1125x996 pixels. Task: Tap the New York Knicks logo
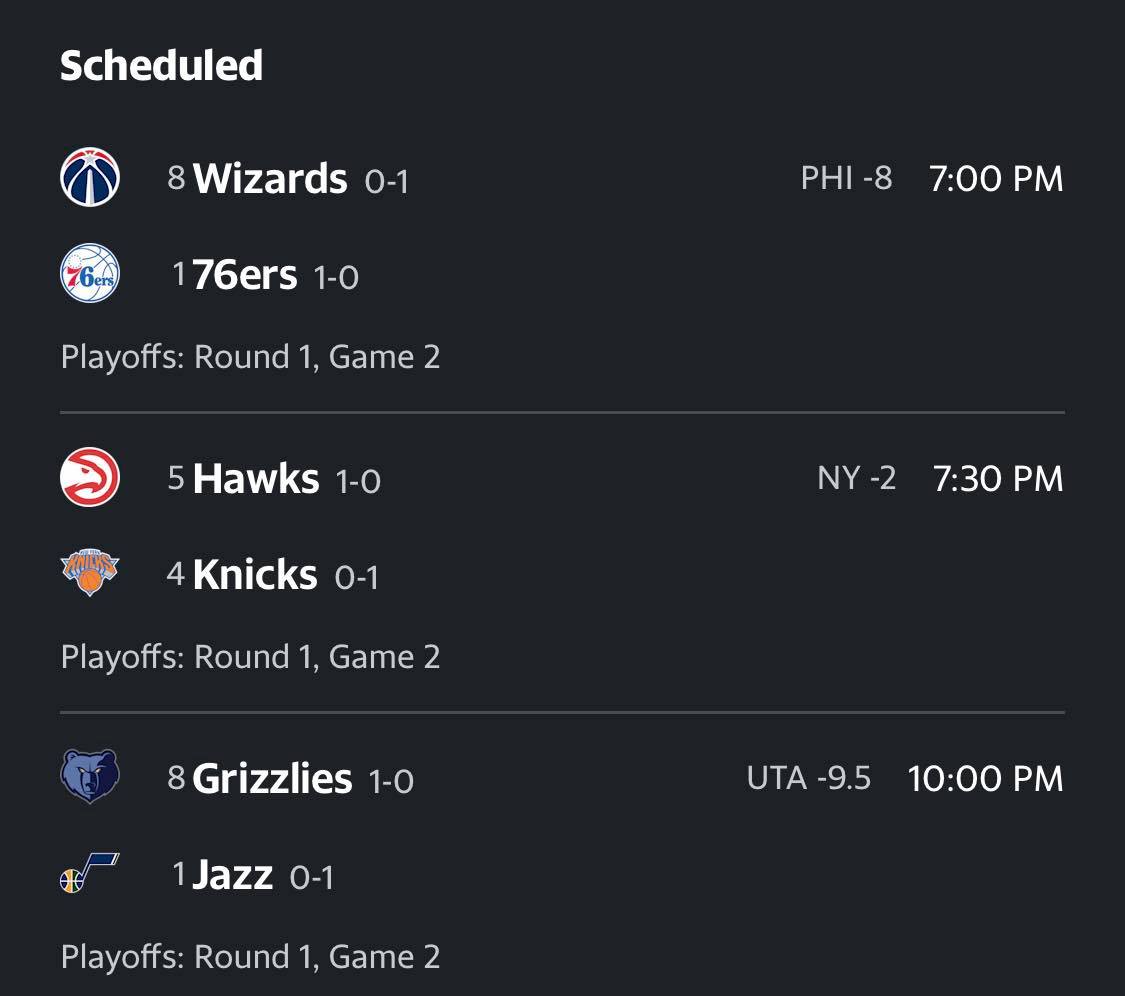tap(90, 573)
